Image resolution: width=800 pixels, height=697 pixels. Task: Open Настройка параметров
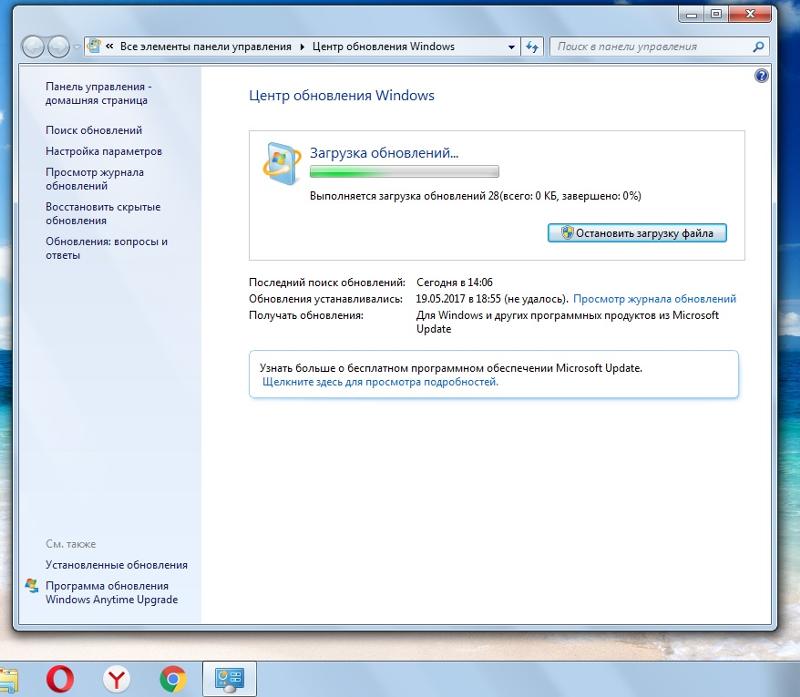click(104, 151)
